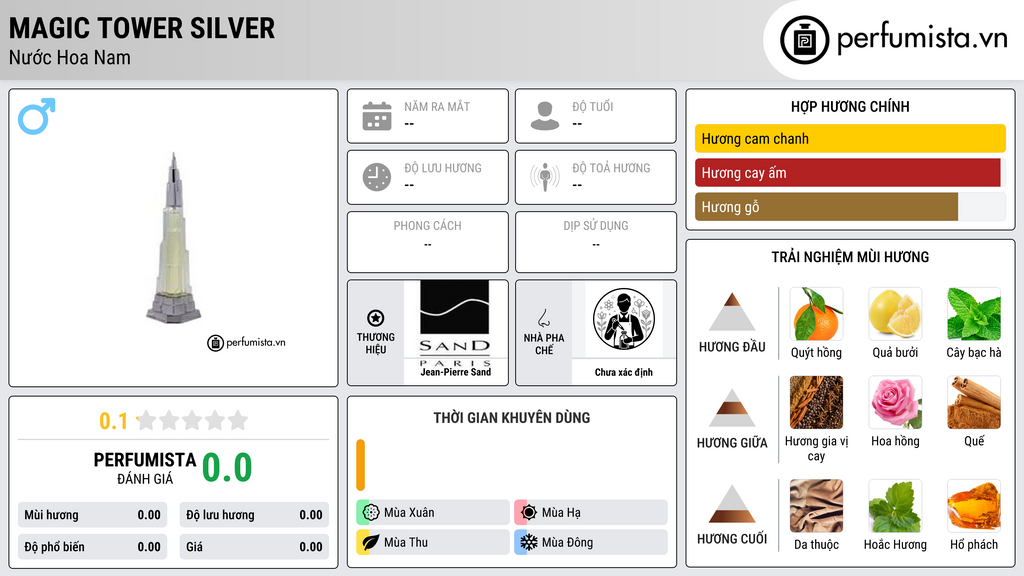
Task: Click the Thời gian khuyên dùng heading
Action: pos(511,418)
